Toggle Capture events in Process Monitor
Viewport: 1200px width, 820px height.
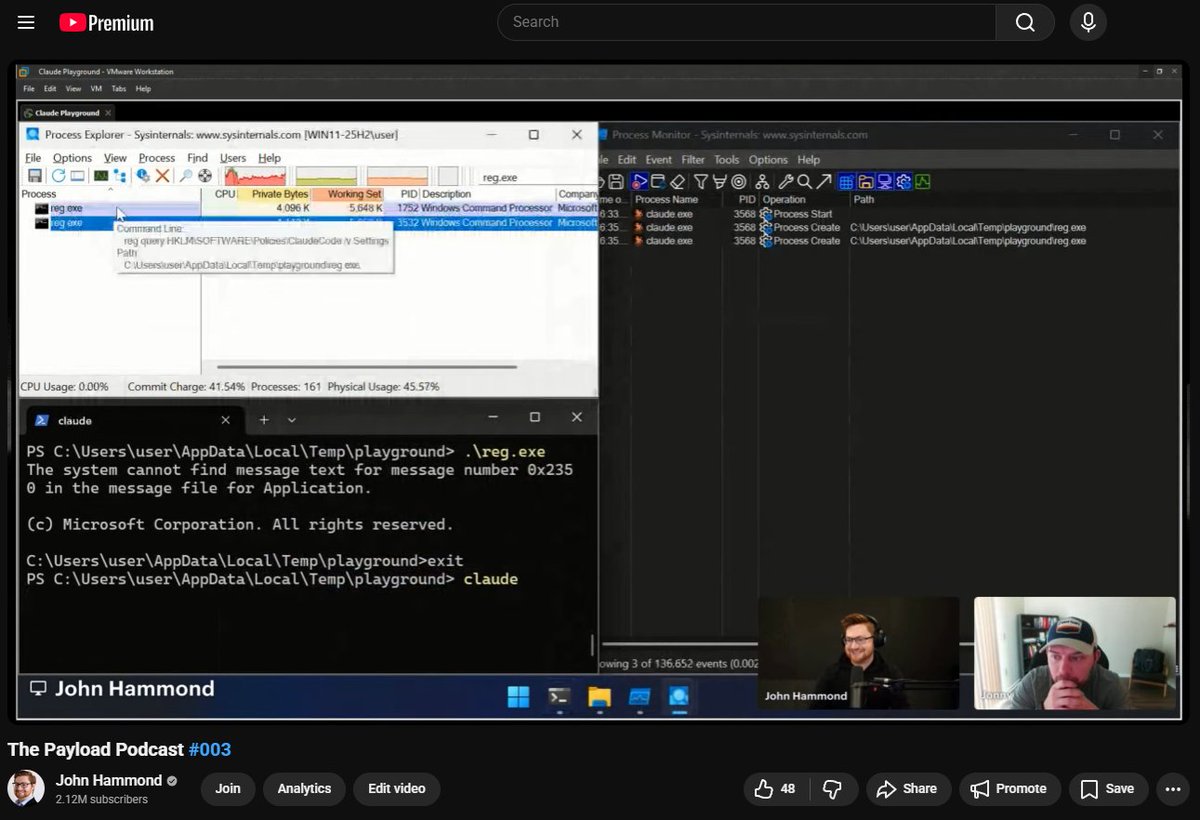(639, 181)
